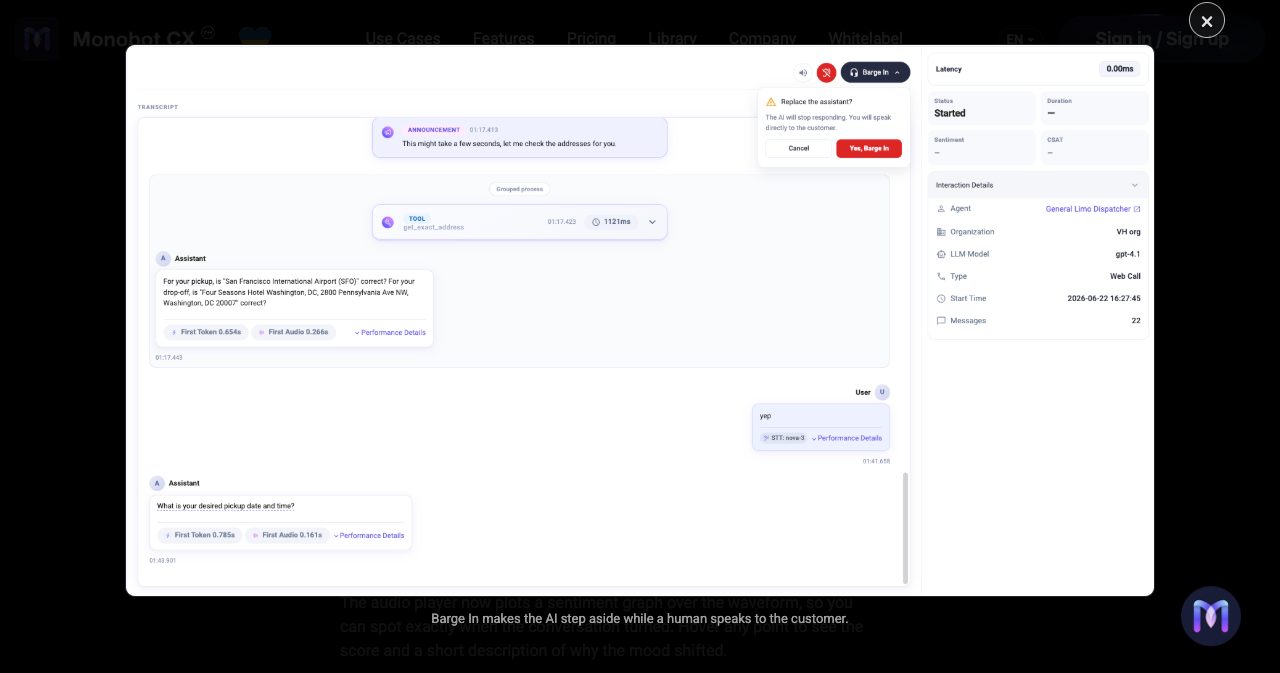This screenshot has height=673, width=1280.
Task: Click Cancel in the Replace the assistant popup
Action: pyautogui.click(x=798, y=148)
